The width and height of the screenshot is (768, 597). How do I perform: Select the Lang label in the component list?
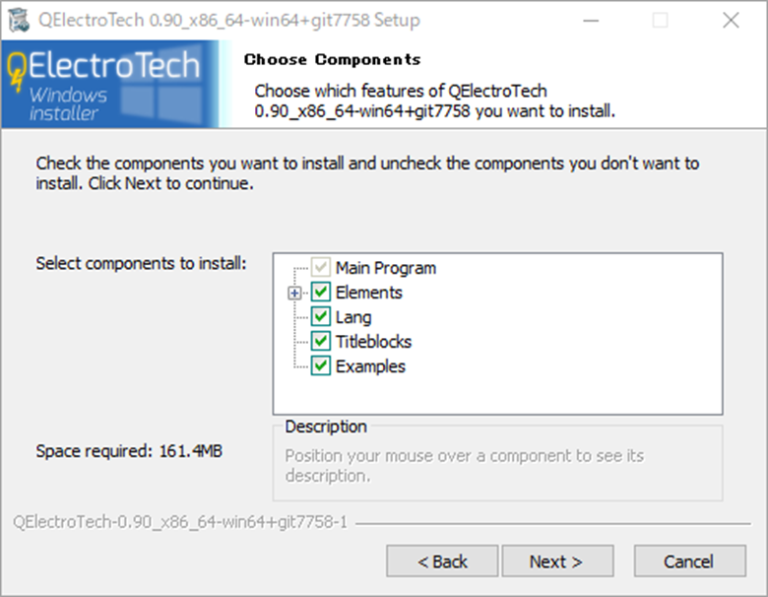tap(353, 317)
